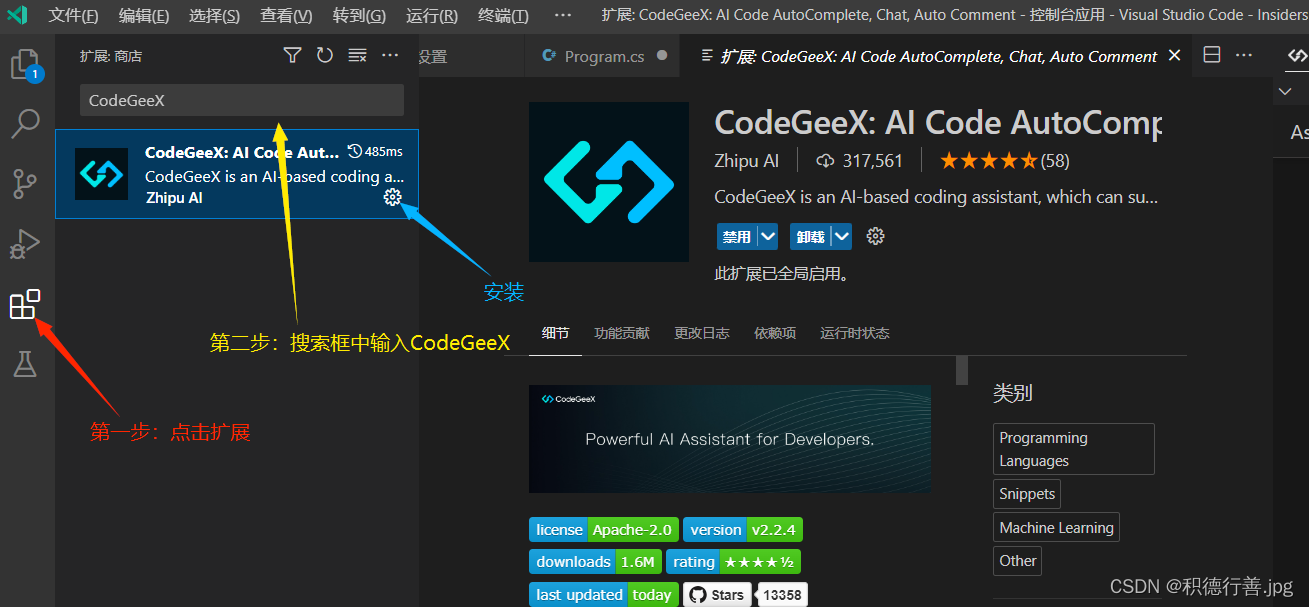The width and height of the screenshot is (1309, 607).
Task: Open extensions view more actions menu
Action: point(390,56)
